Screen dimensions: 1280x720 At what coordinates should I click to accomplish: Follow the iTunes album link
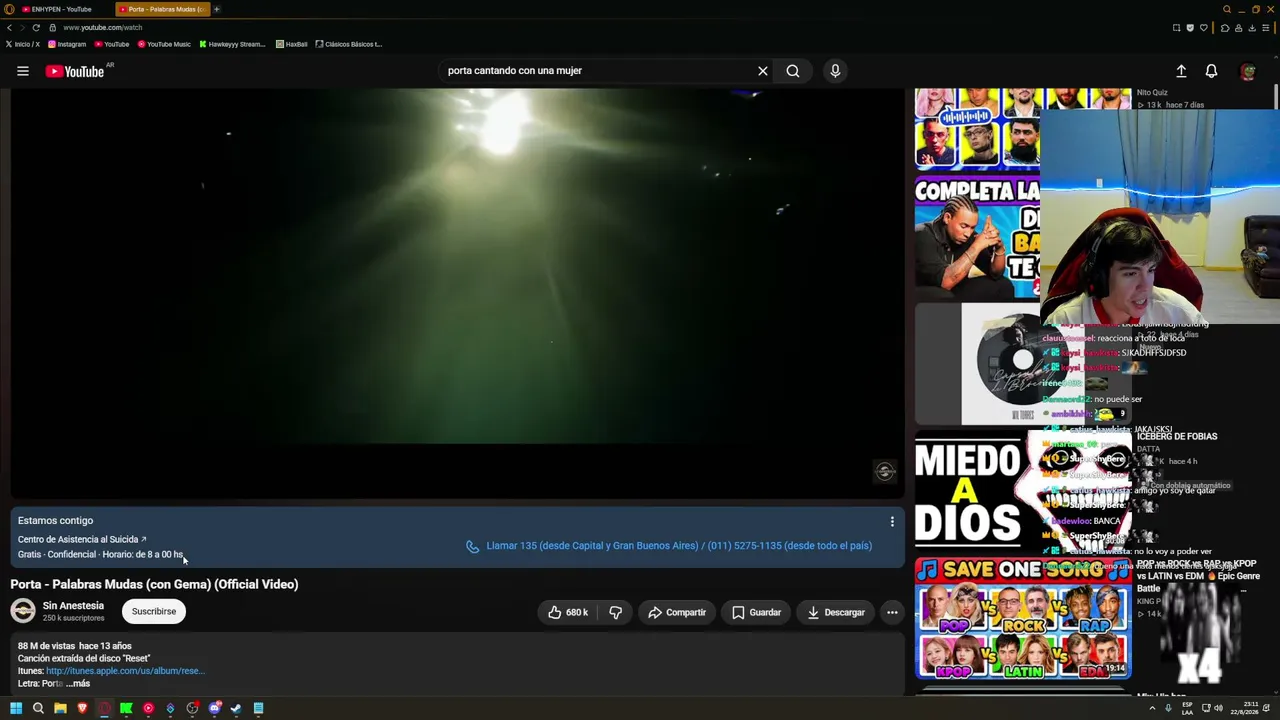point(124,671)
